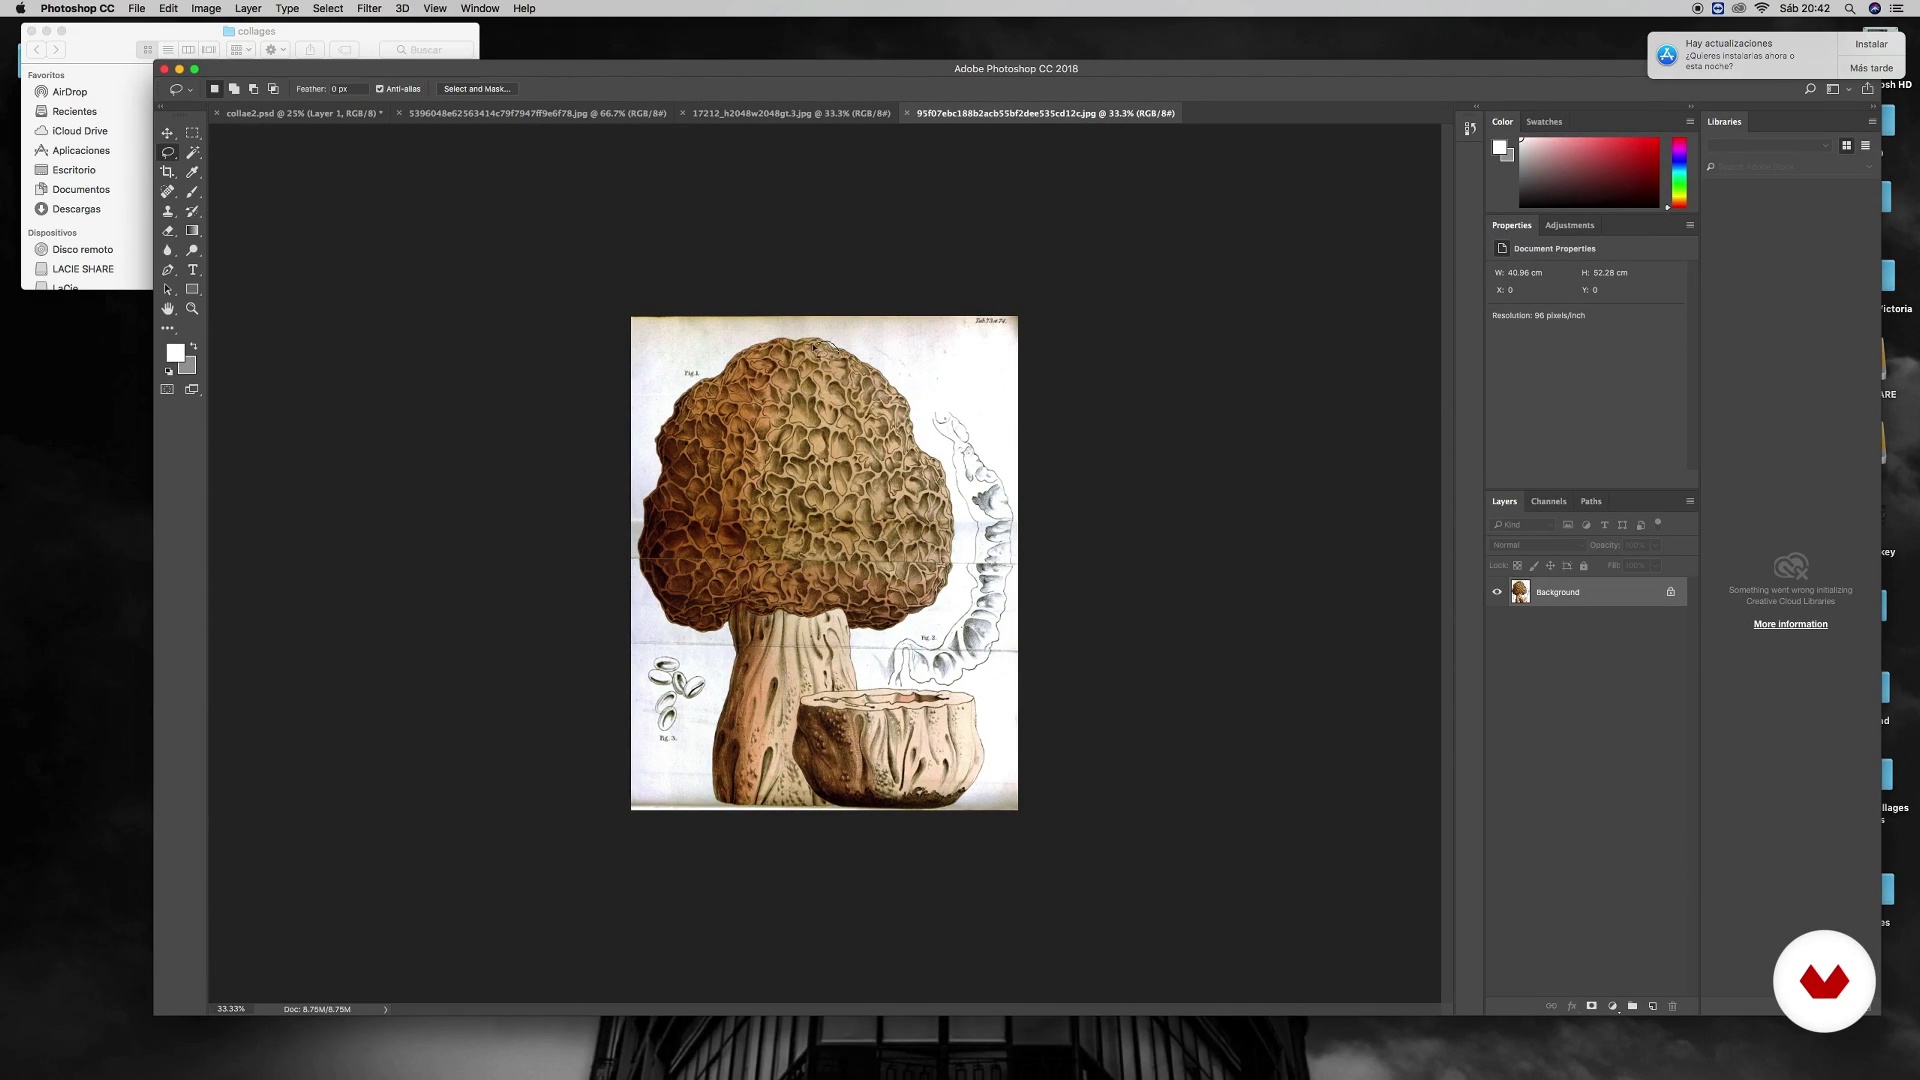Open the library selection dropdown
The width and height of the screenshot is (1920, 1080).
tap(1769, 146)
